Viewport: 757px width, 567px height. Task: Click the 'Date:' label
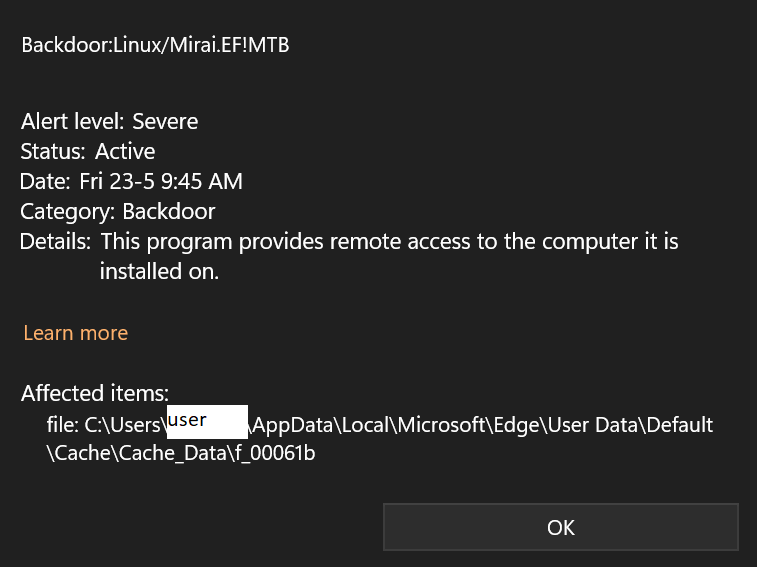[x=46, y=182]
